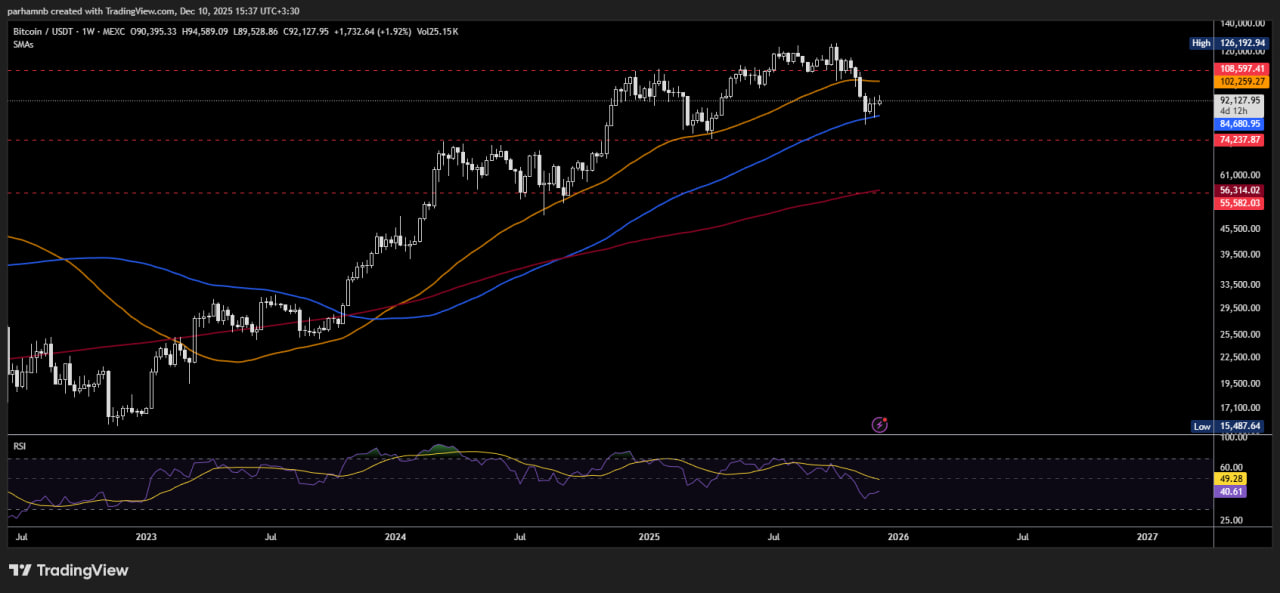Select the blue 84,680.95 SMA price tag
The image size is (1280, 593).
1241,124
